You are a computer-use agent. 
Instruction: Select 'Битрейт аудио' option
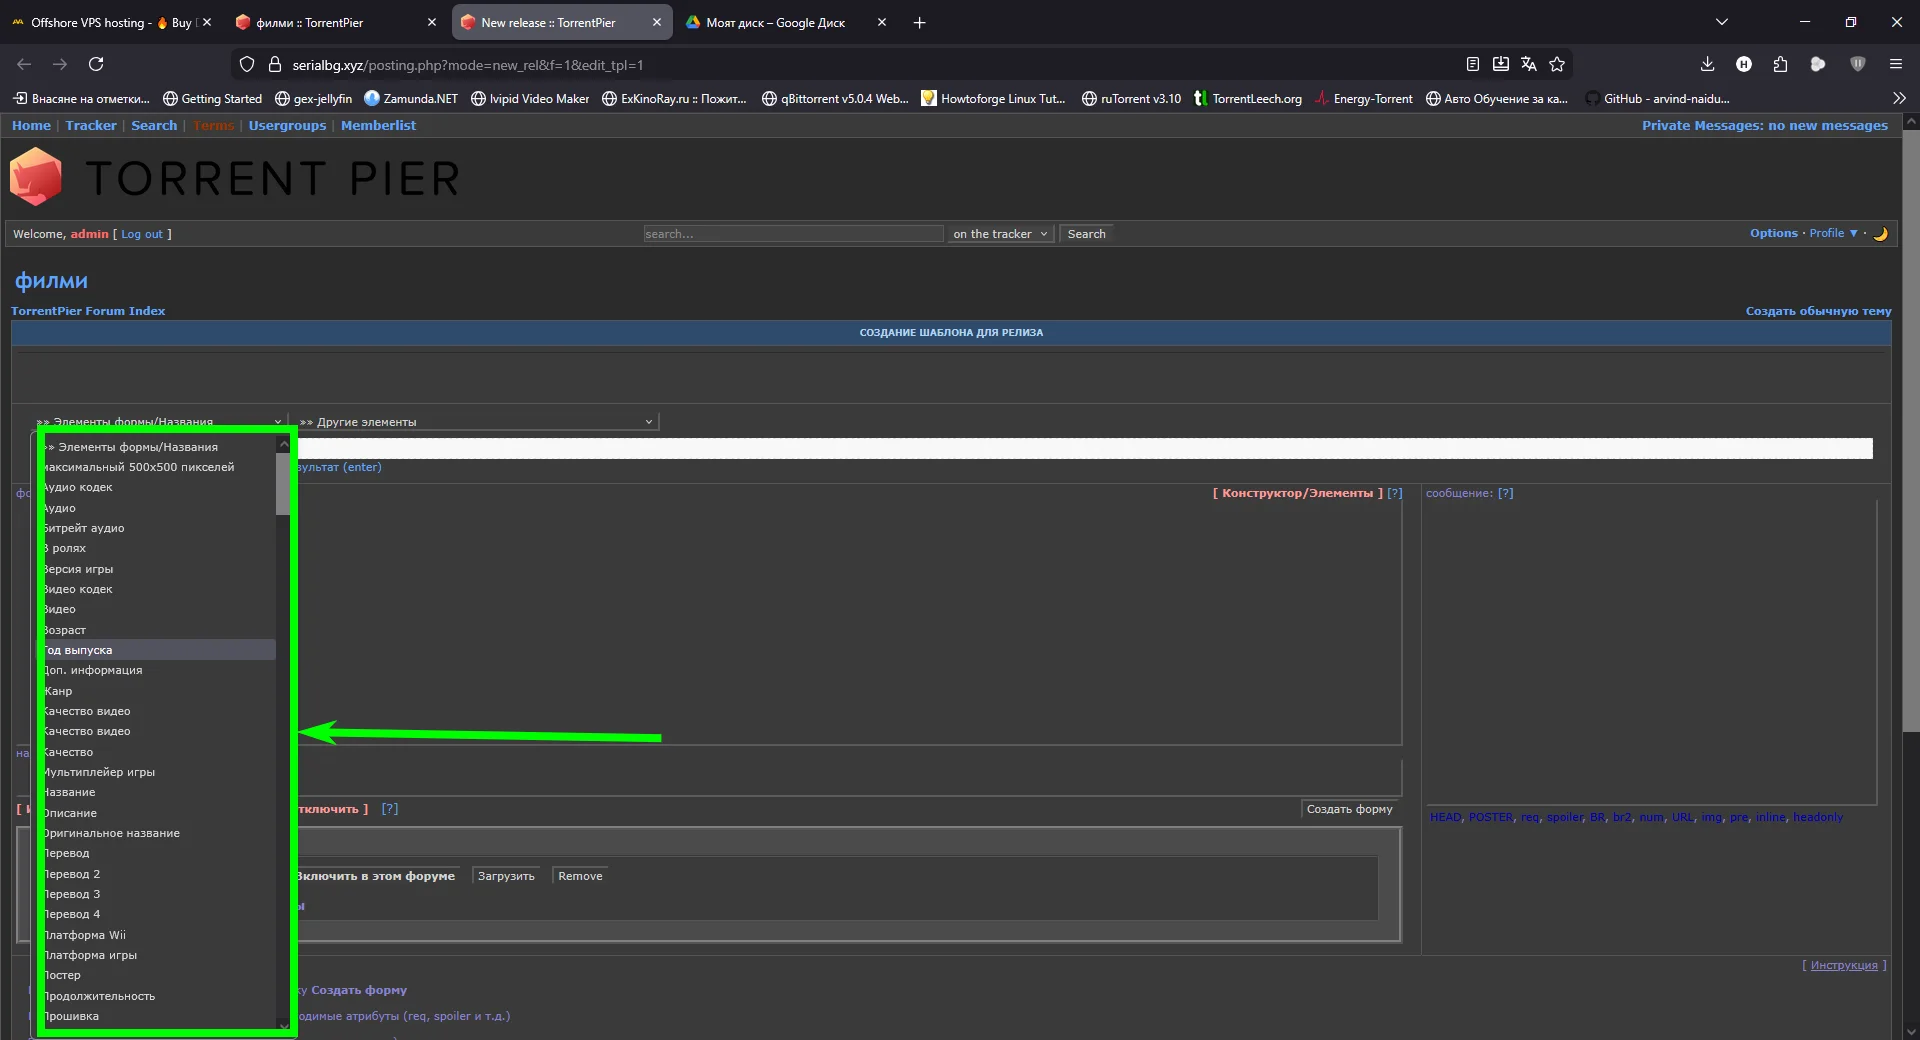point(158,528)
